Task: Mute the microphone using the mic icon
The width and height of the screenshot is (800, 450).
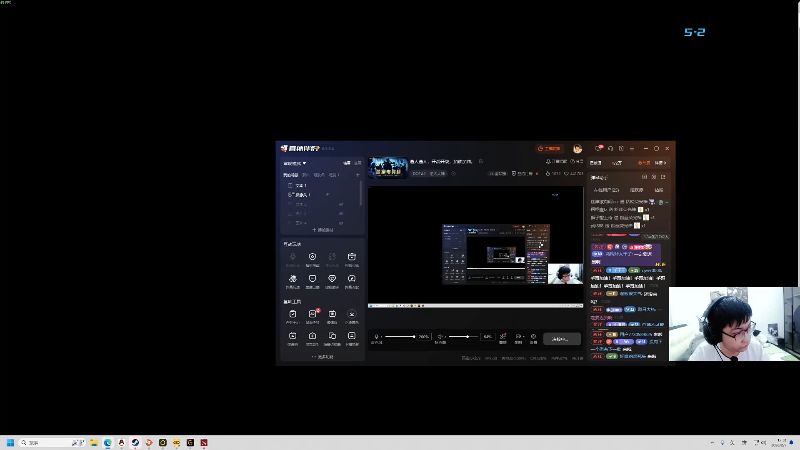Action: pos(377,337)
